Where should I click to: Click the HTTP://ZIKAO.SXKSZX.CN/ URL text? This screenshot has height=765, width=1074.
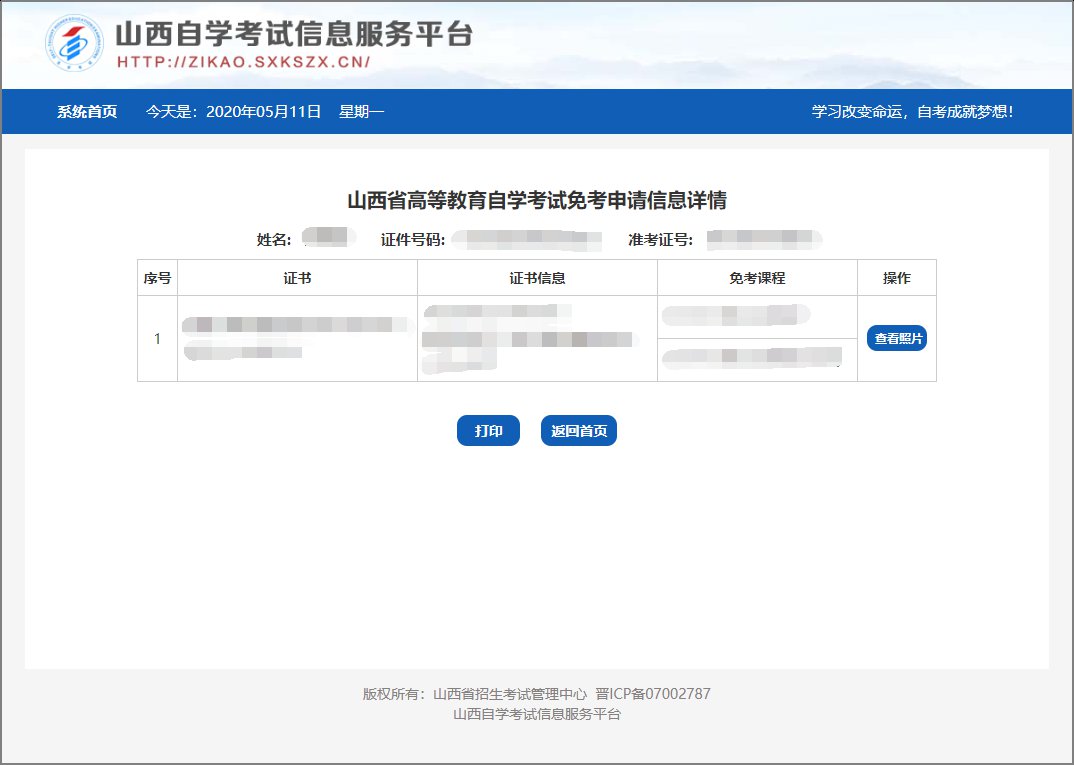pos(244,62)
